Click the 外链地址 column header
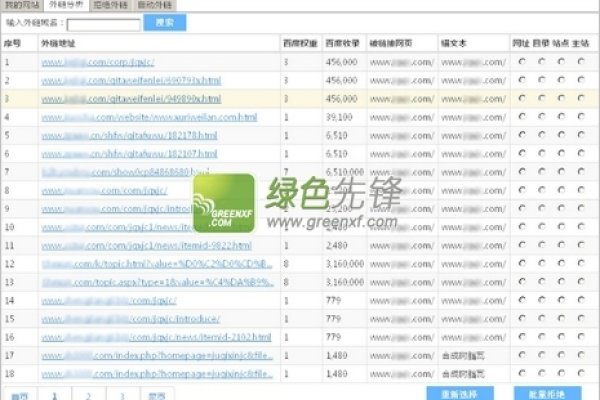 coord(58,44)
